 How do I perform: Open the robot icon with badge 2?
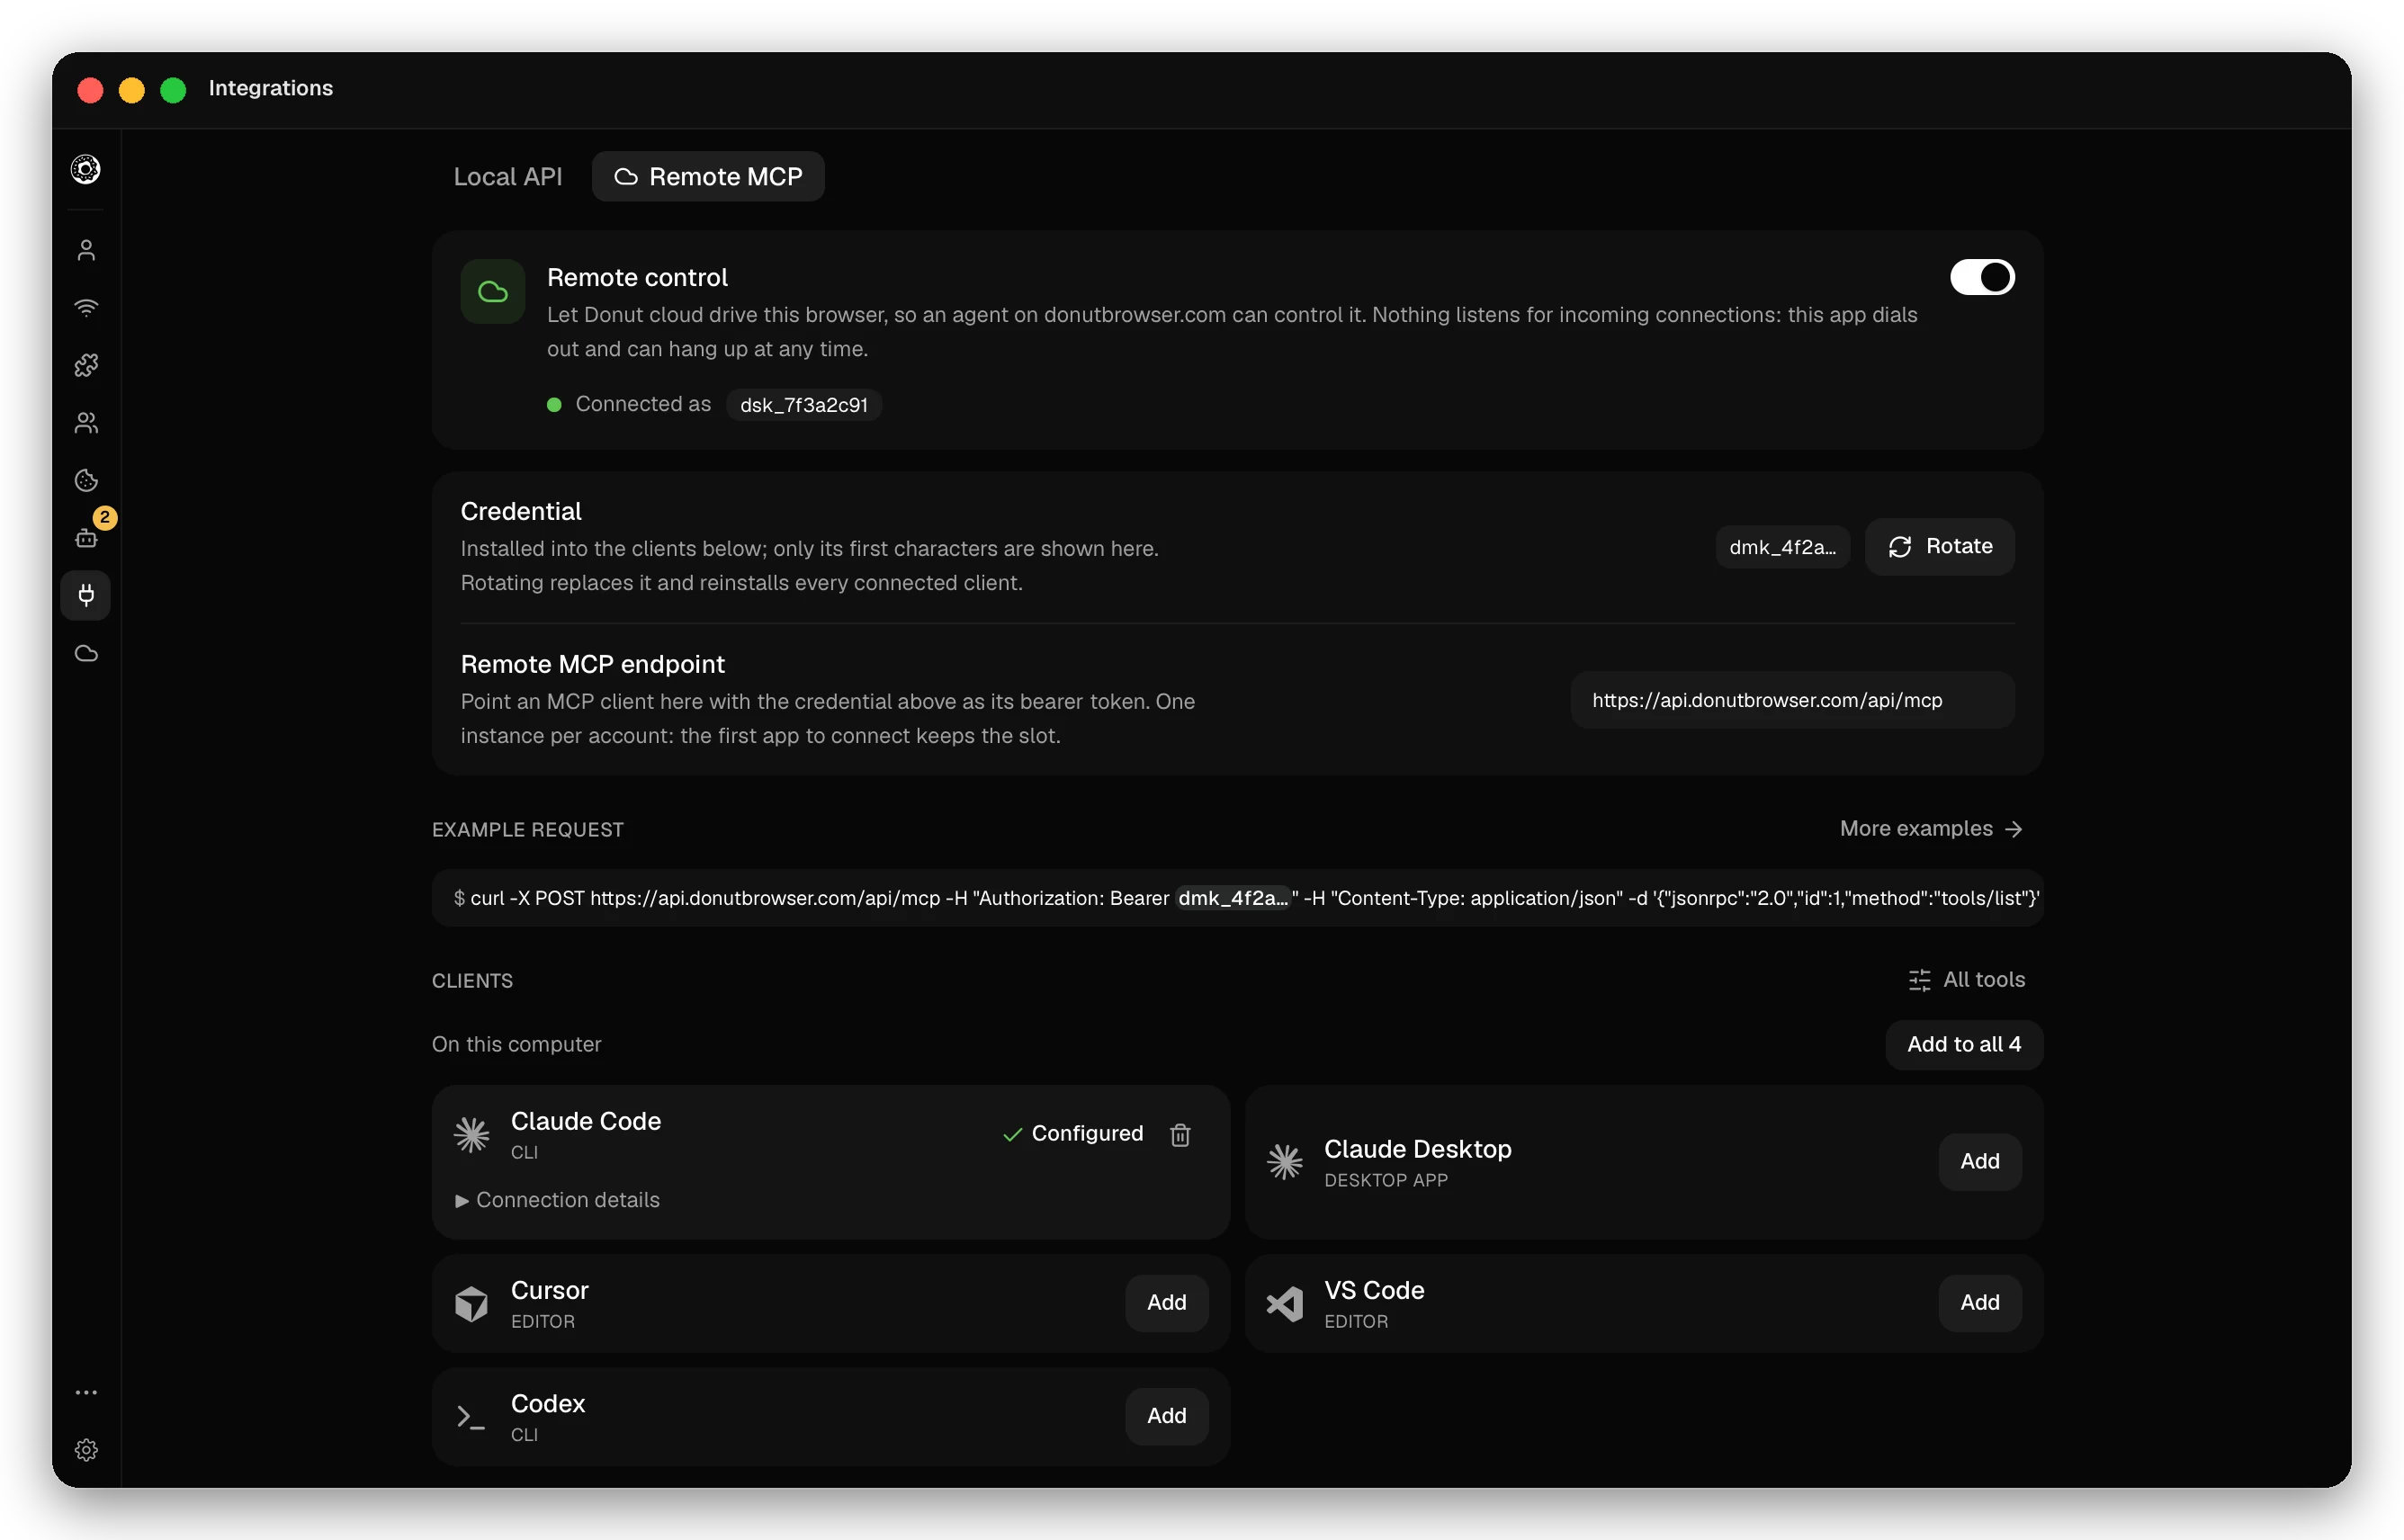click(87, 537)
